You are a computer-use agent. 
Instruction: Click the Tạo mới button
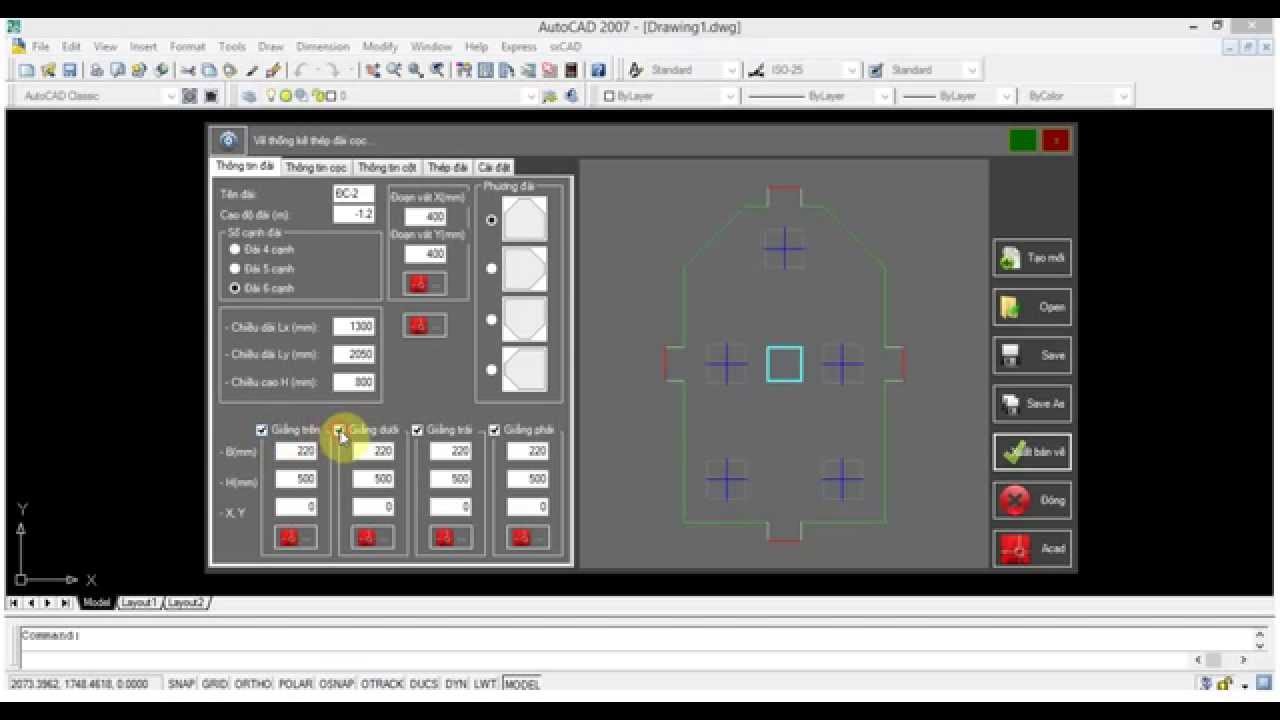(1032, 258)
